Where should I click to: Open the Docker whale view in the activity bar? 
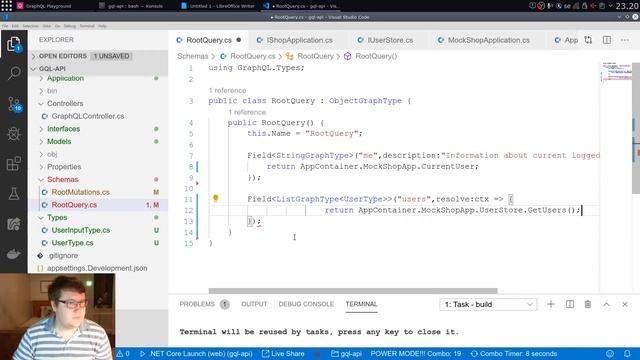(x=13, y=253)
